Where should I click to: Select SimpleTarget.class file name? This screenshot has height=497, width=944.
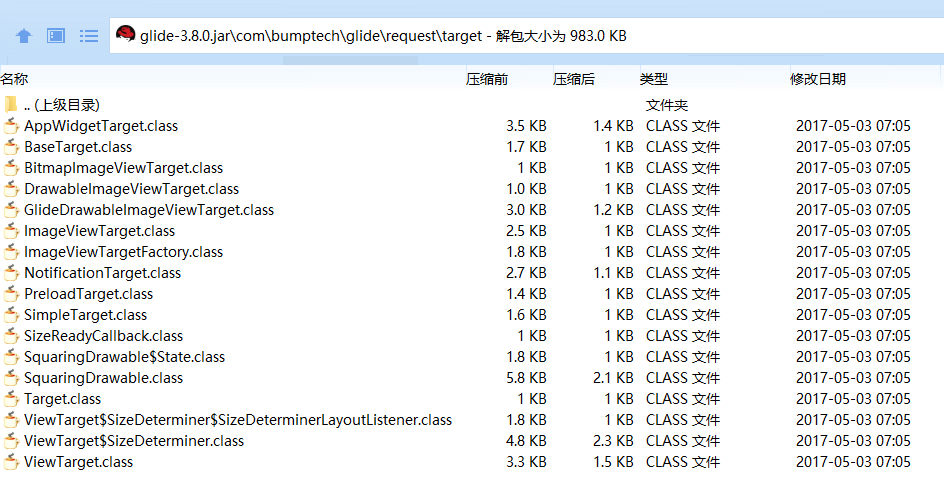(x=85, y=315)
